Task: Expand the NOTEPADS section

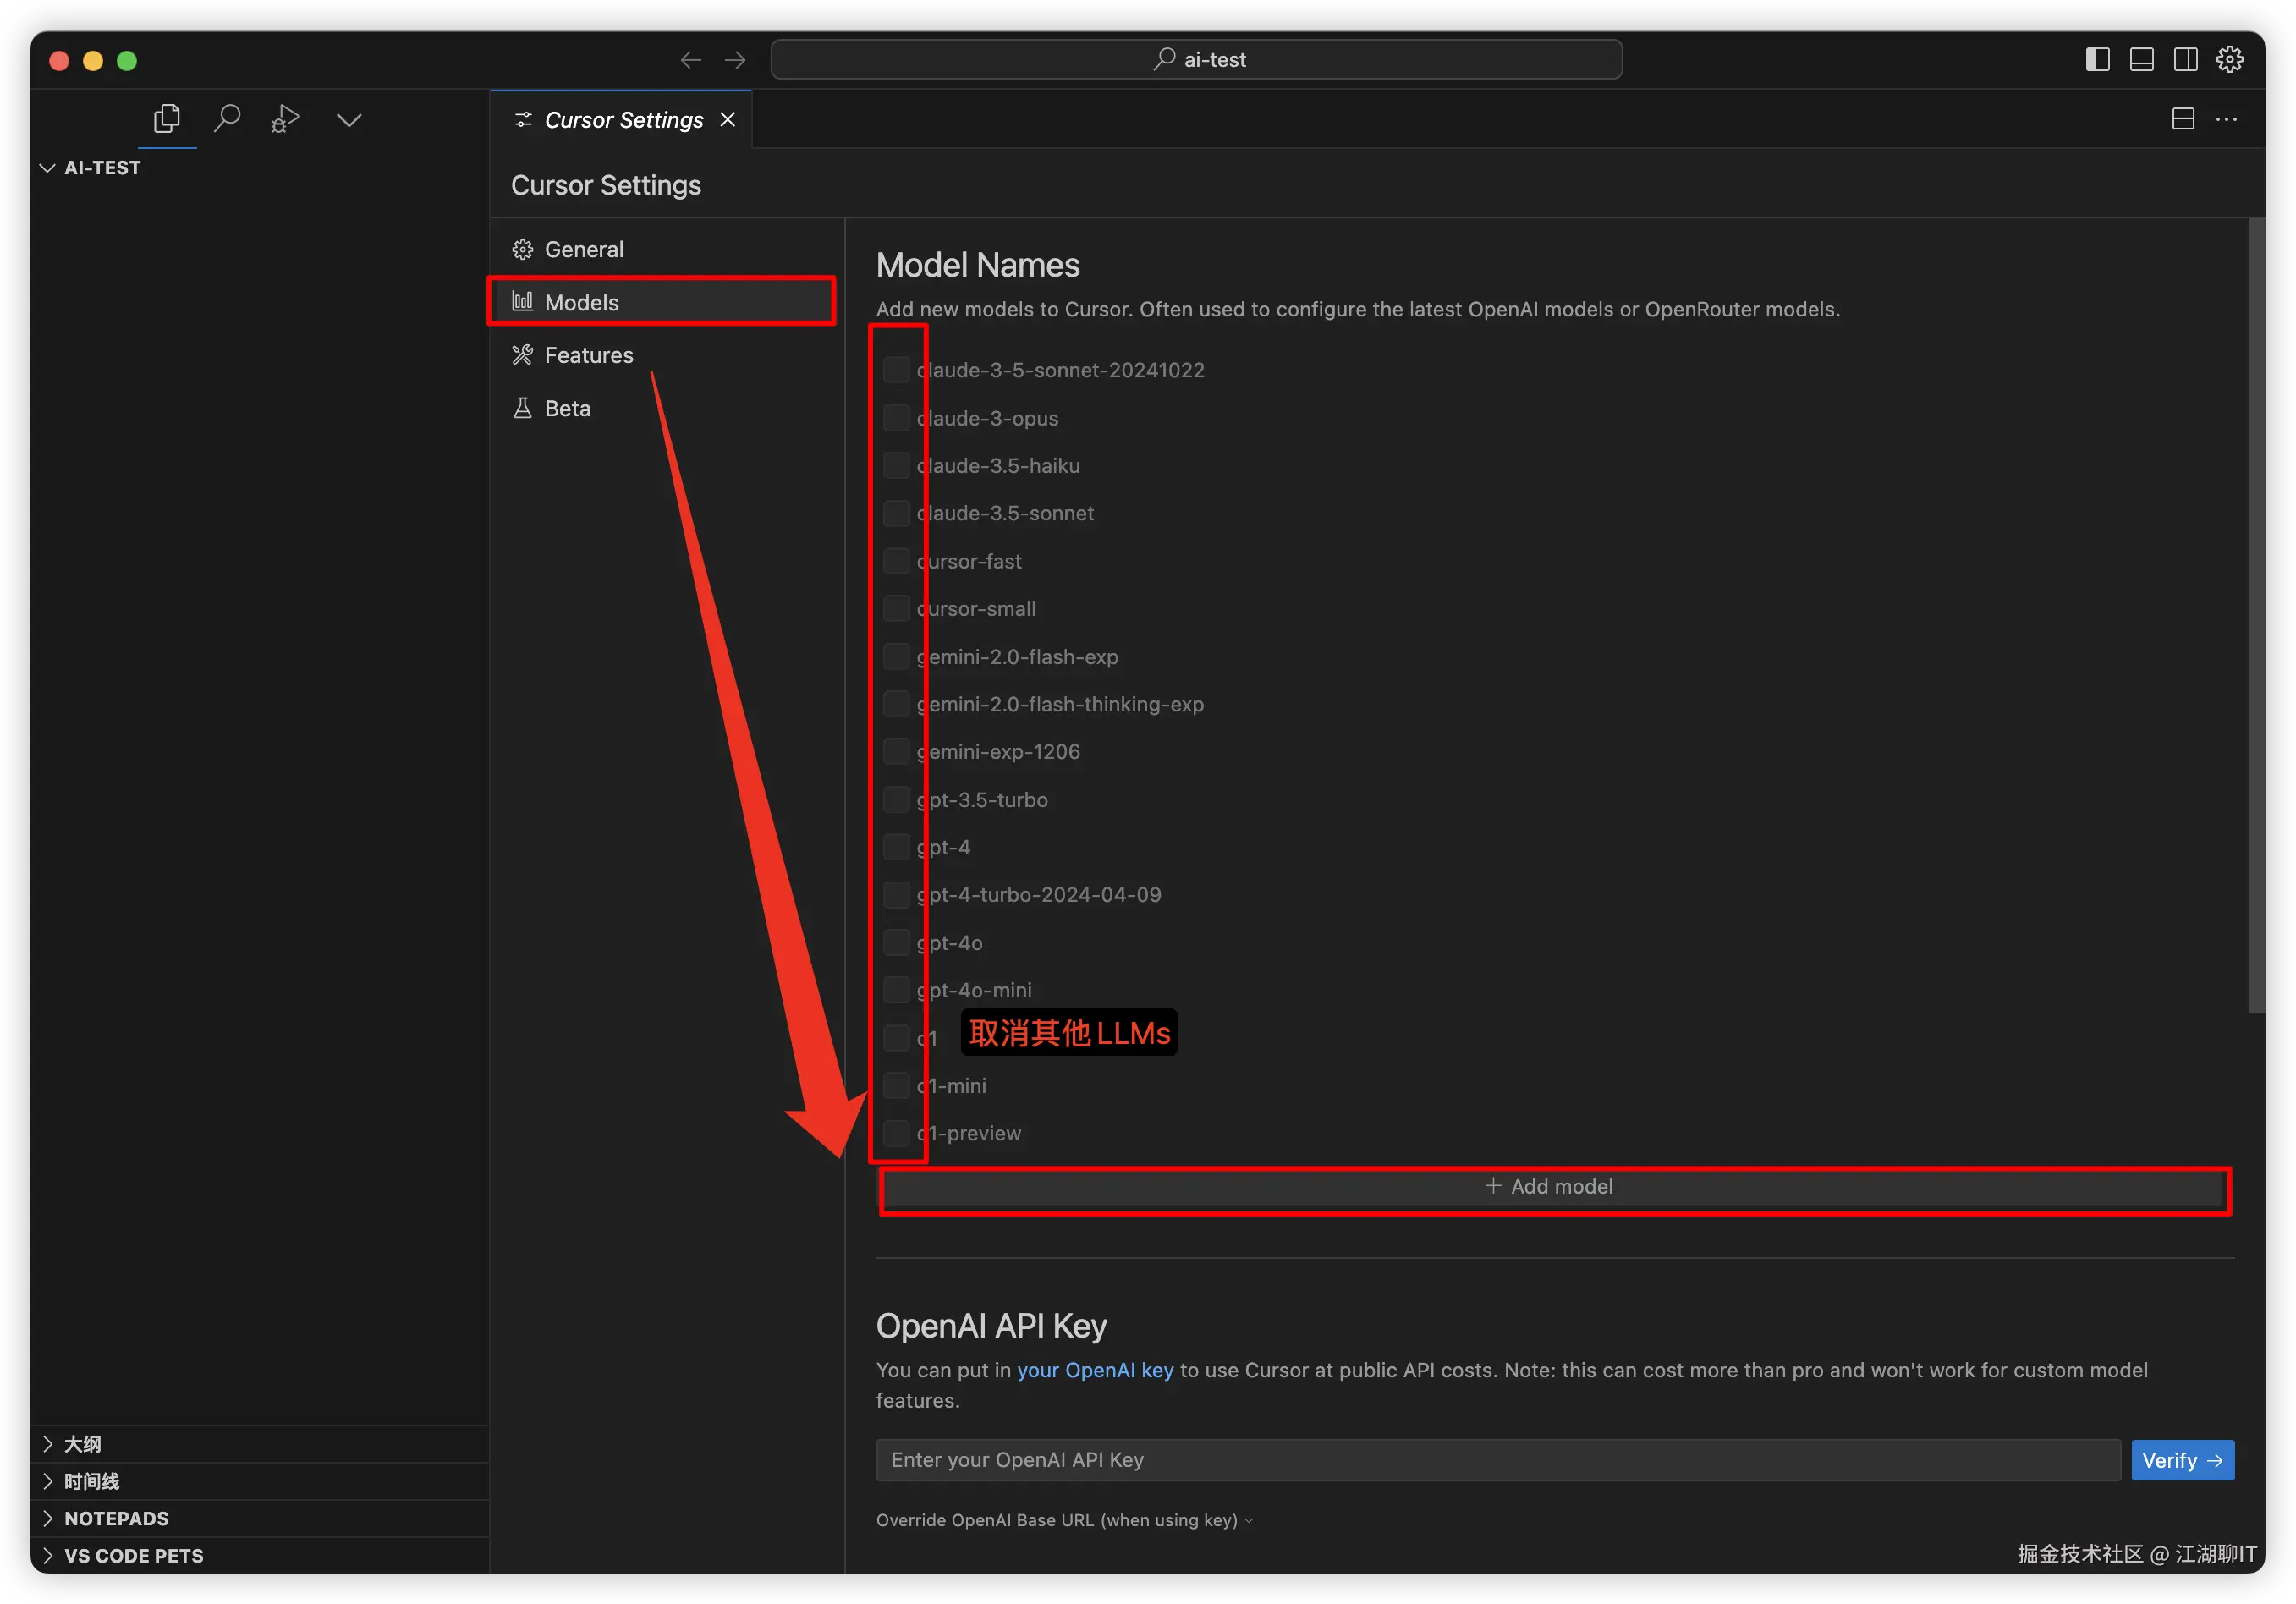Action: [x=116, y=1518]
